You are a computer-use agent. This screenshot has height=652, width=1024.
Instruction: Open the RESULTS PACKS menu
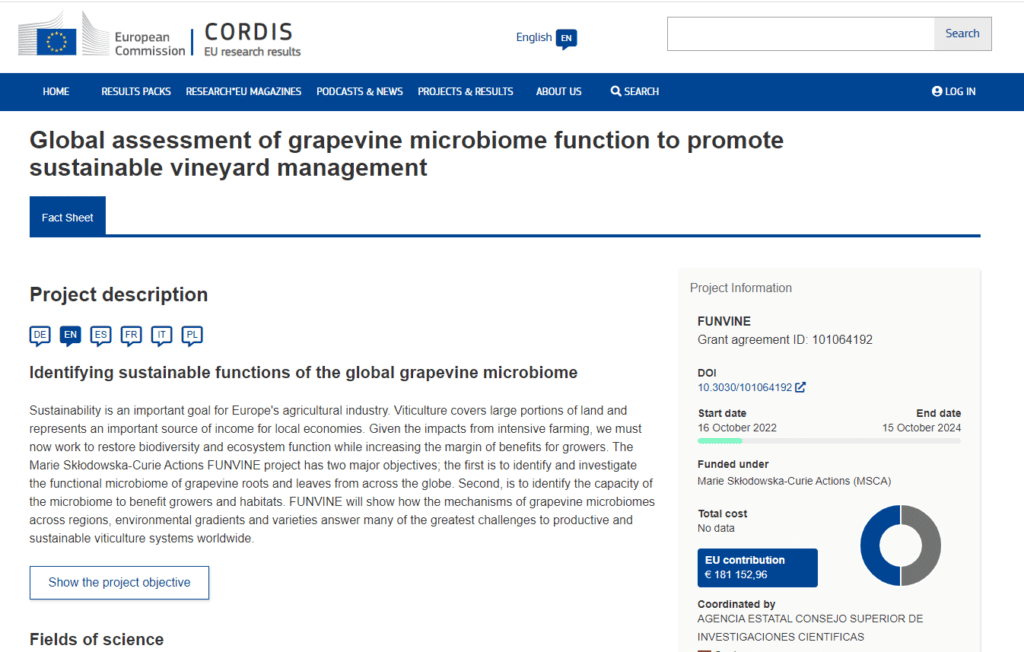(x=136, y=91)
